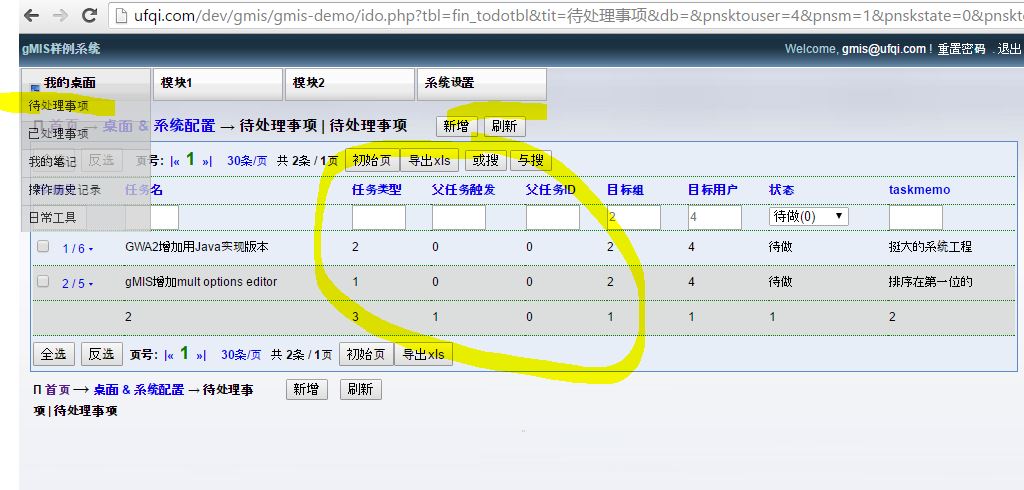Expand the 1/6 row action dropdown

coord(91,249)
